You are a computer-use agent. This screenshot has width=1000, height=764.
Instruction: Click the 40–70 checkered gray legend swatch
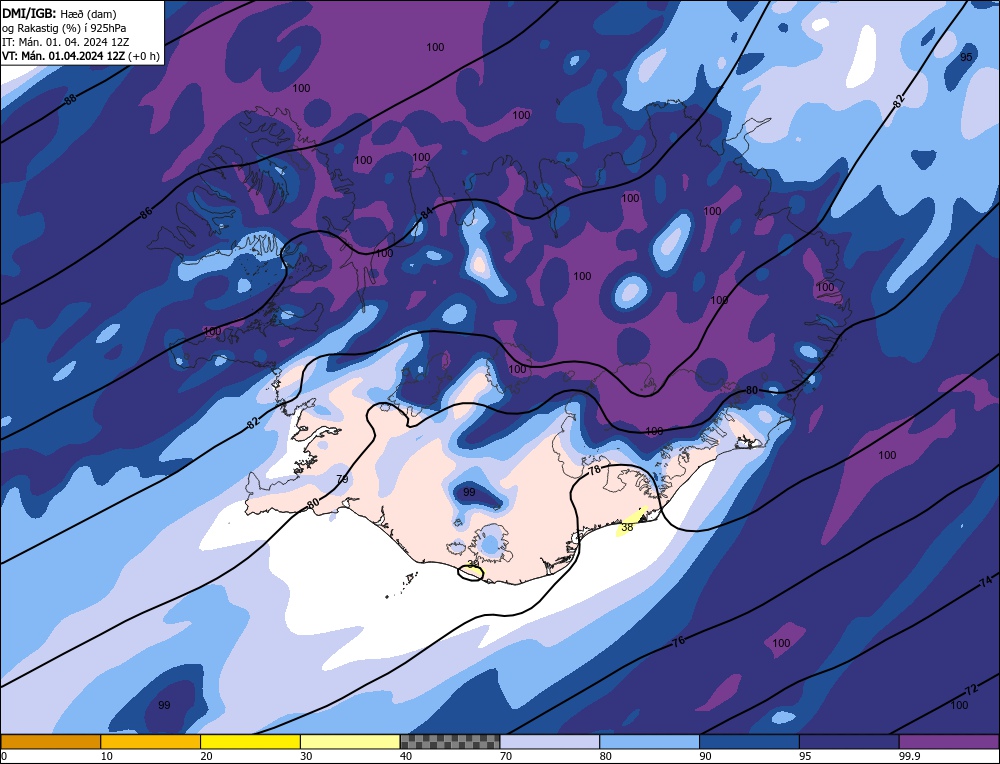[x=450, y=741]
